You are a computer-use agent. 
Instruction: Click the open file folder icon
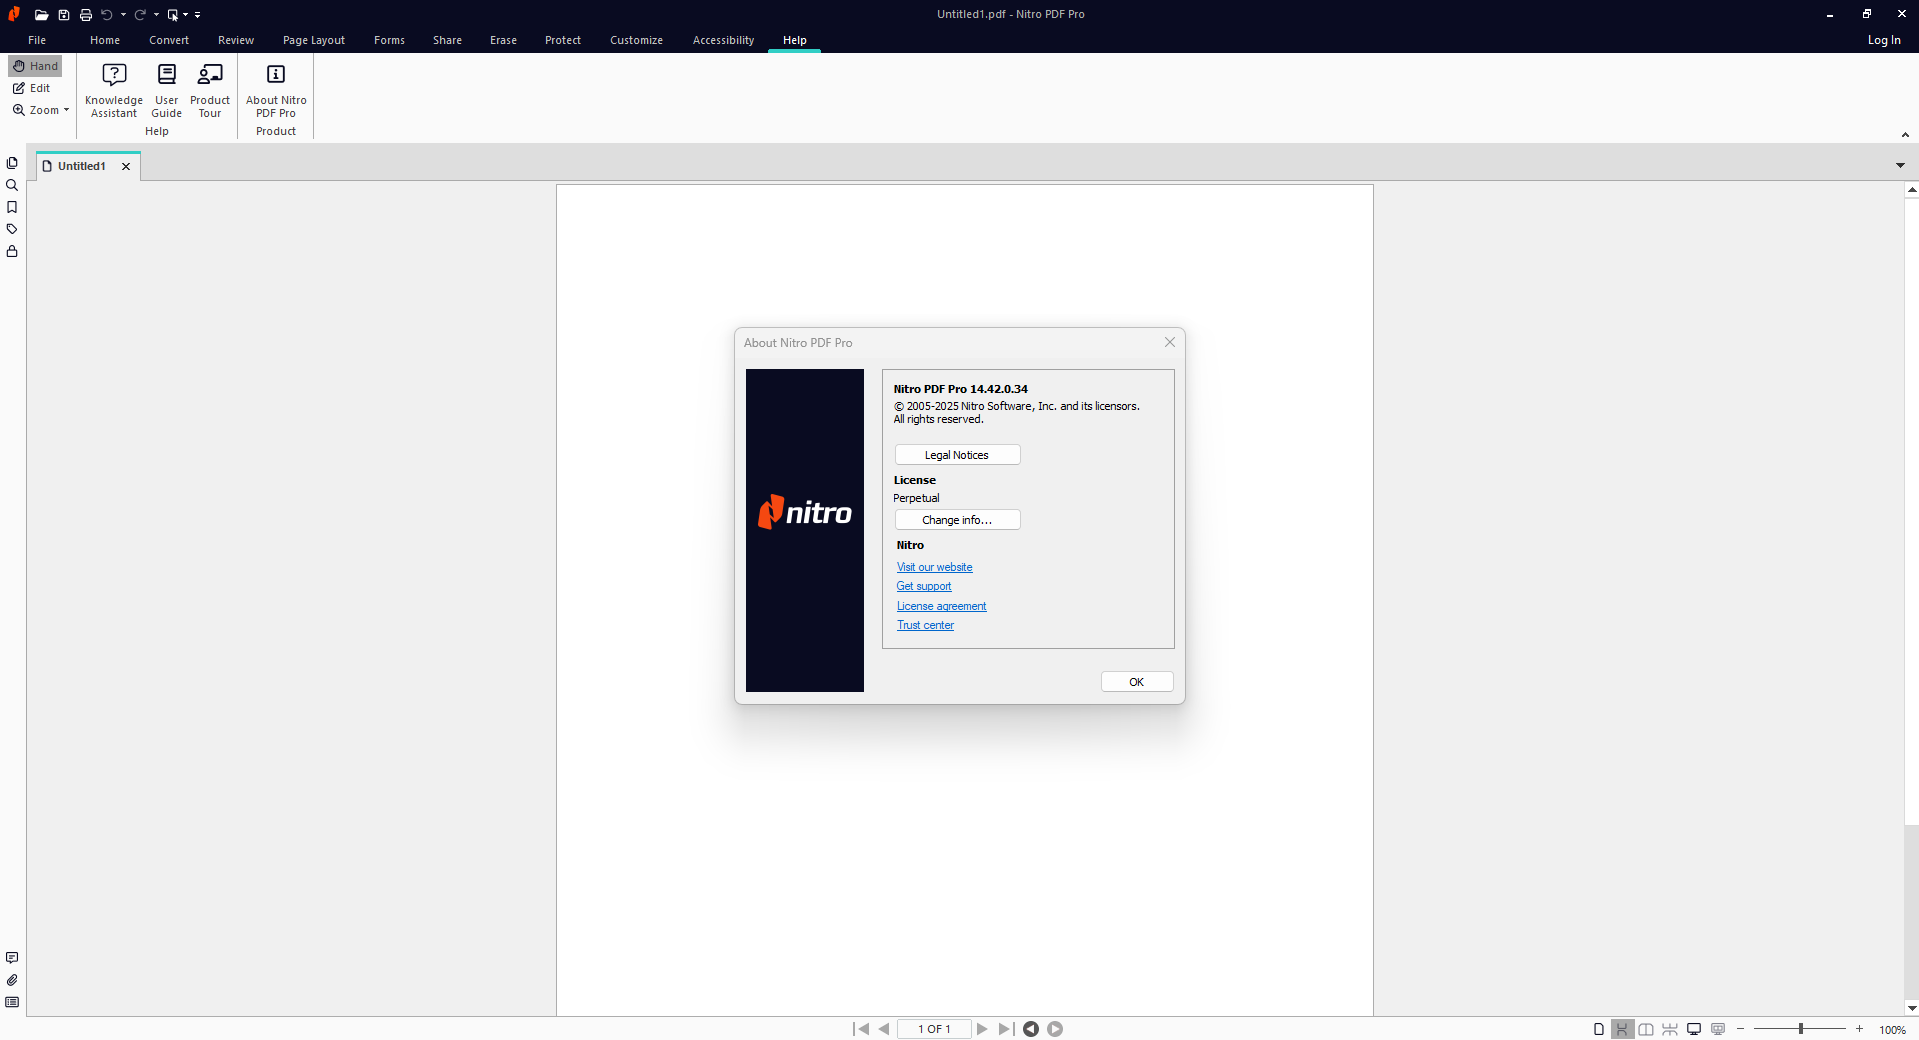41,15
